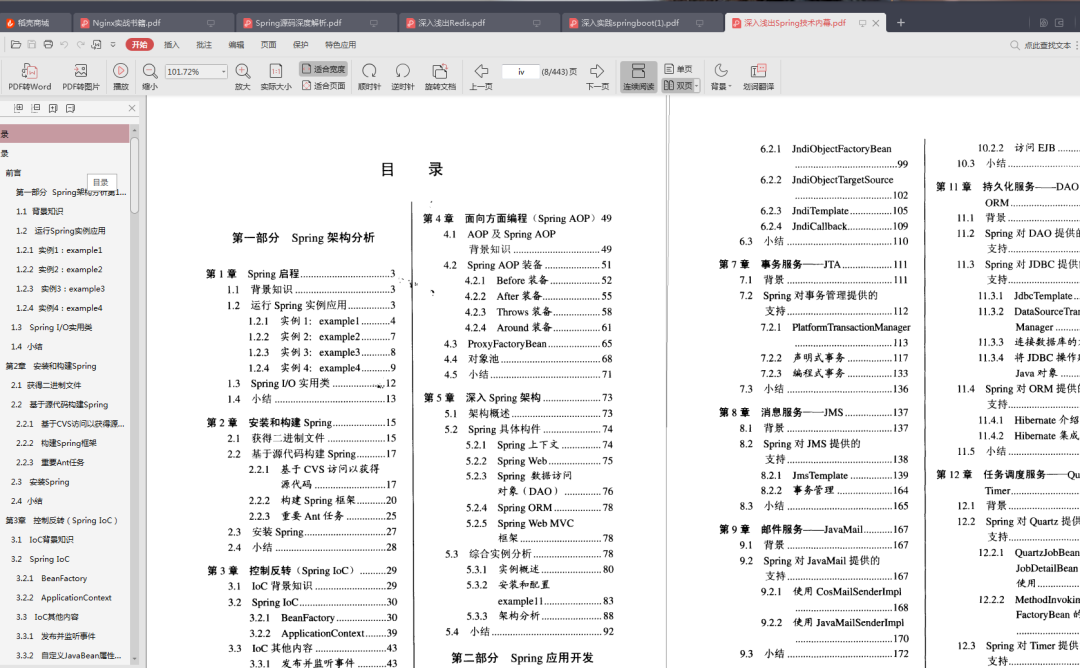Rotate the page clockwise with 顺时针
The image size is (1080, 668).
pos(369,76)
